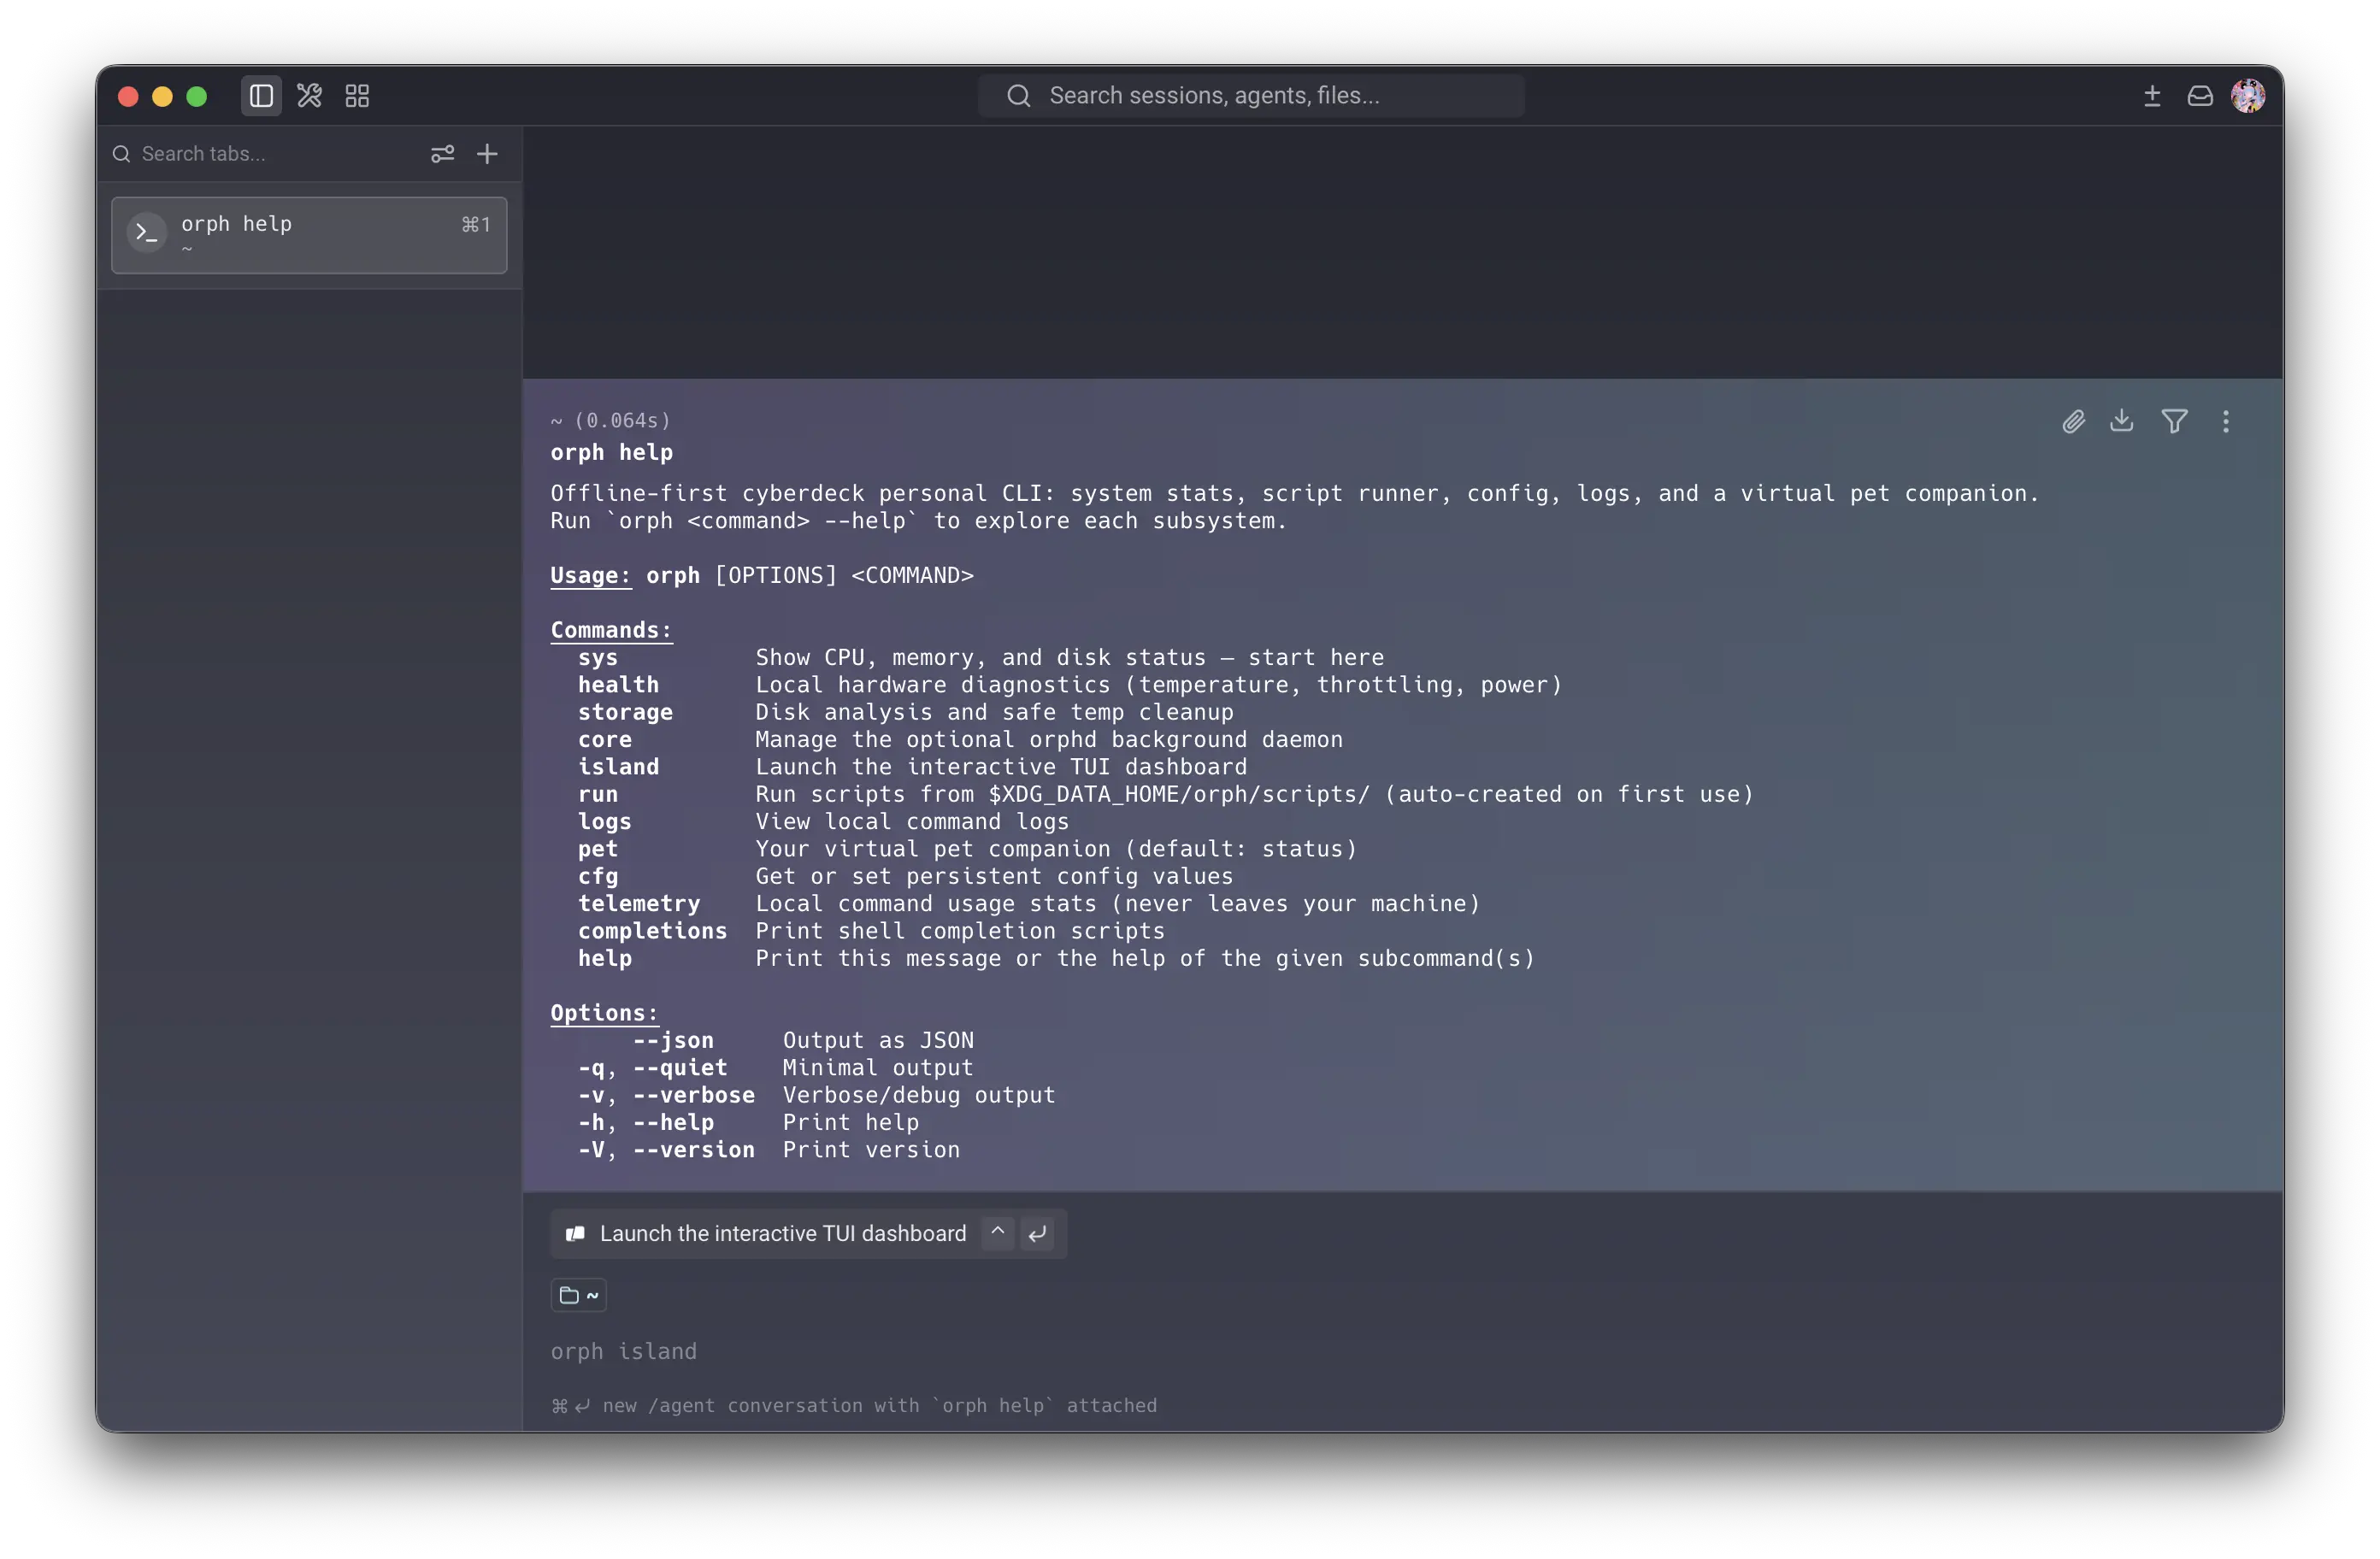Accept the suggestion with the return-arrow button
This screenshot has height=1559, width=2380.
1037,1233
